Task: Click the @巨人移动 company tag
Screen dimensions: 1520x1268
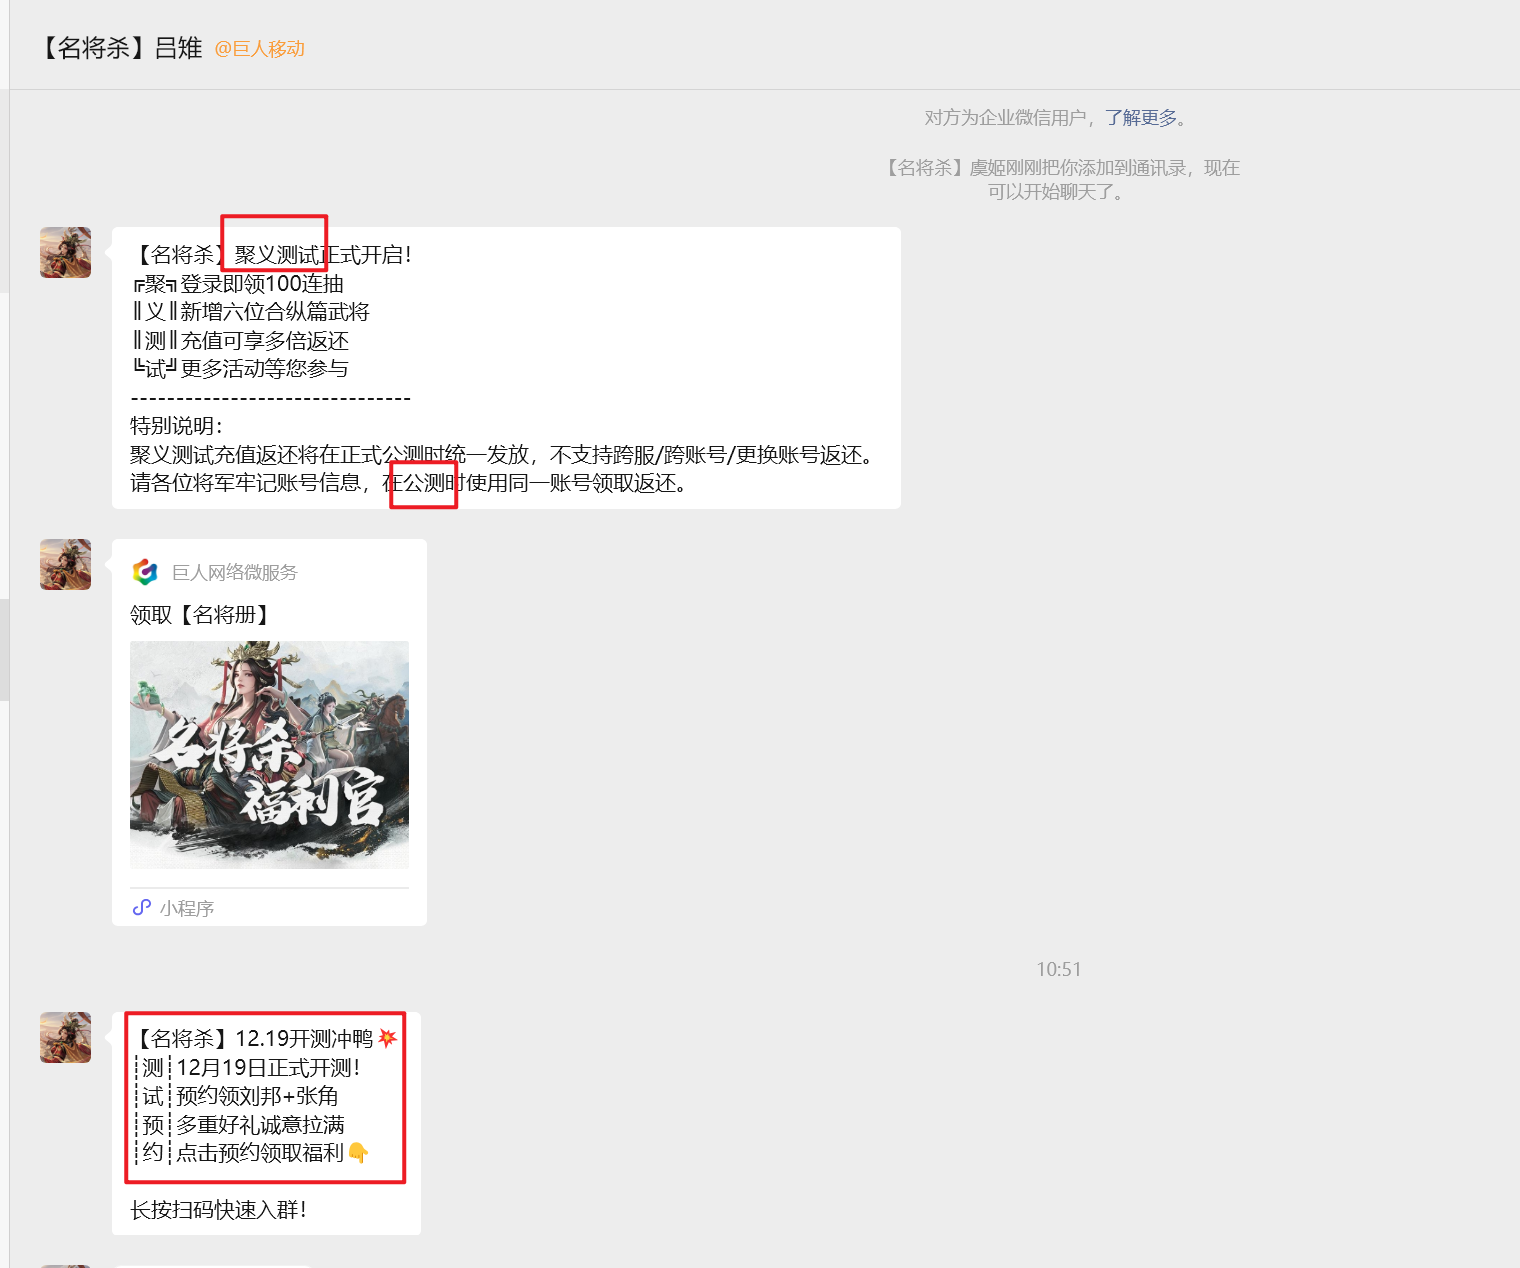Action: coord(260,49)
